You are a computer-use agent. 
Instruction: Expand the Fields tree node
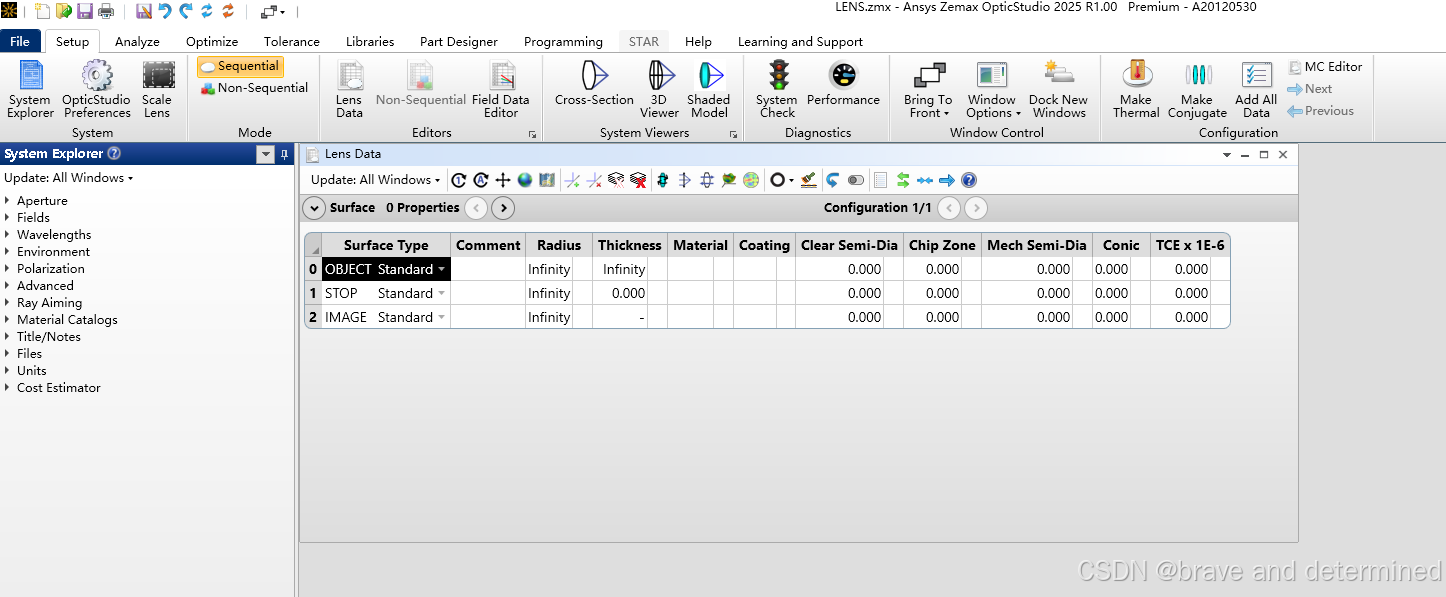tap(7, 218)
